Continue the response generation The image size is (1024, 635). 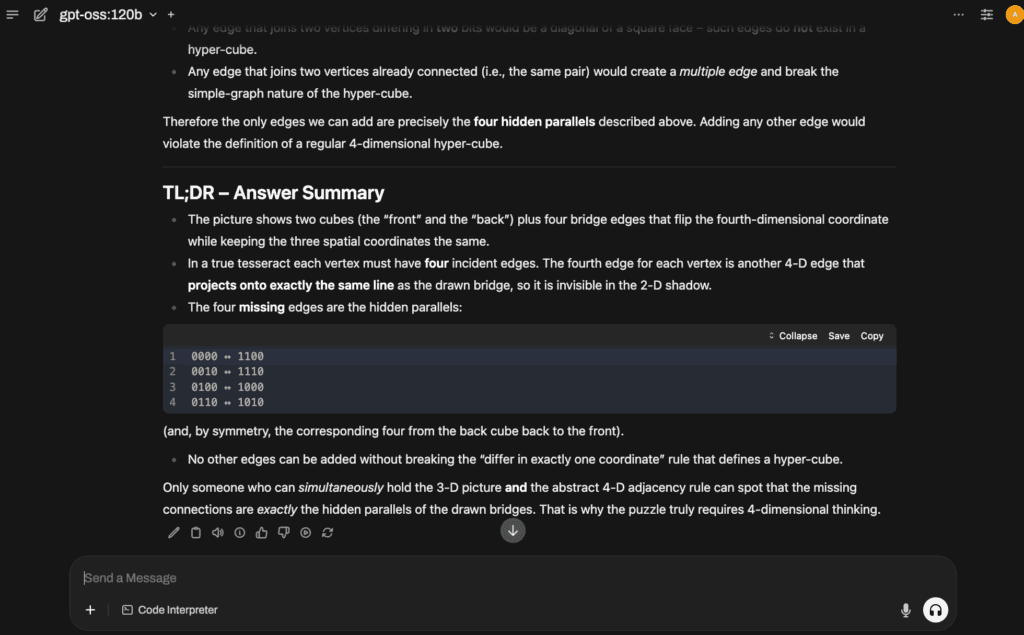[x=306, y=532]
